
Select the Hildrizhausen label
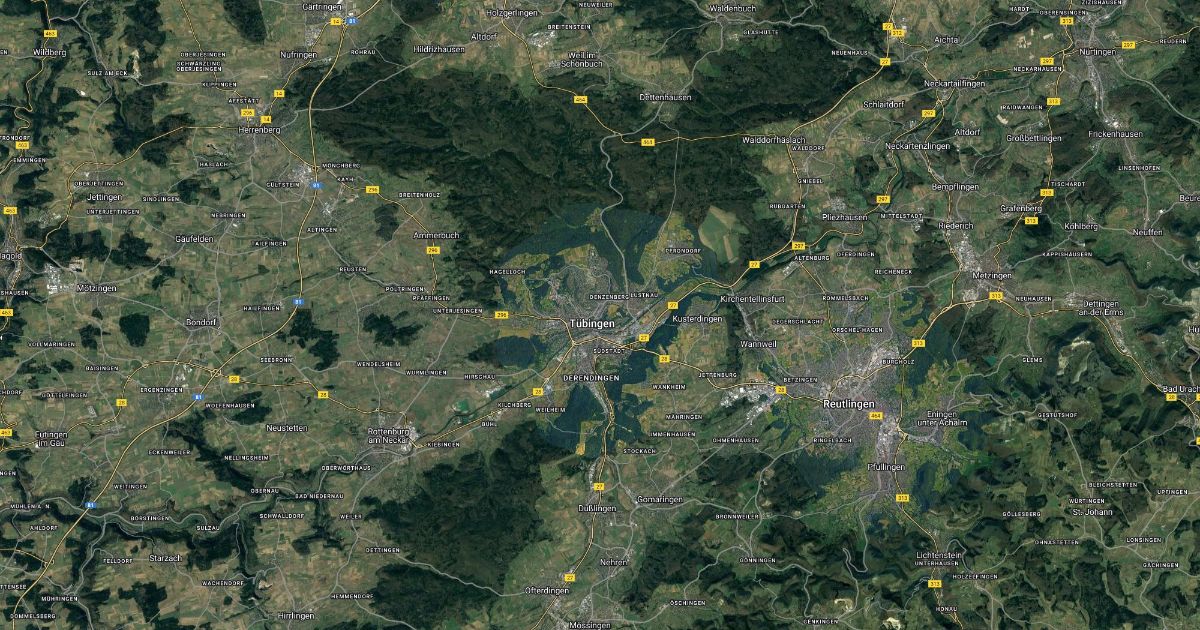(439, 49)
